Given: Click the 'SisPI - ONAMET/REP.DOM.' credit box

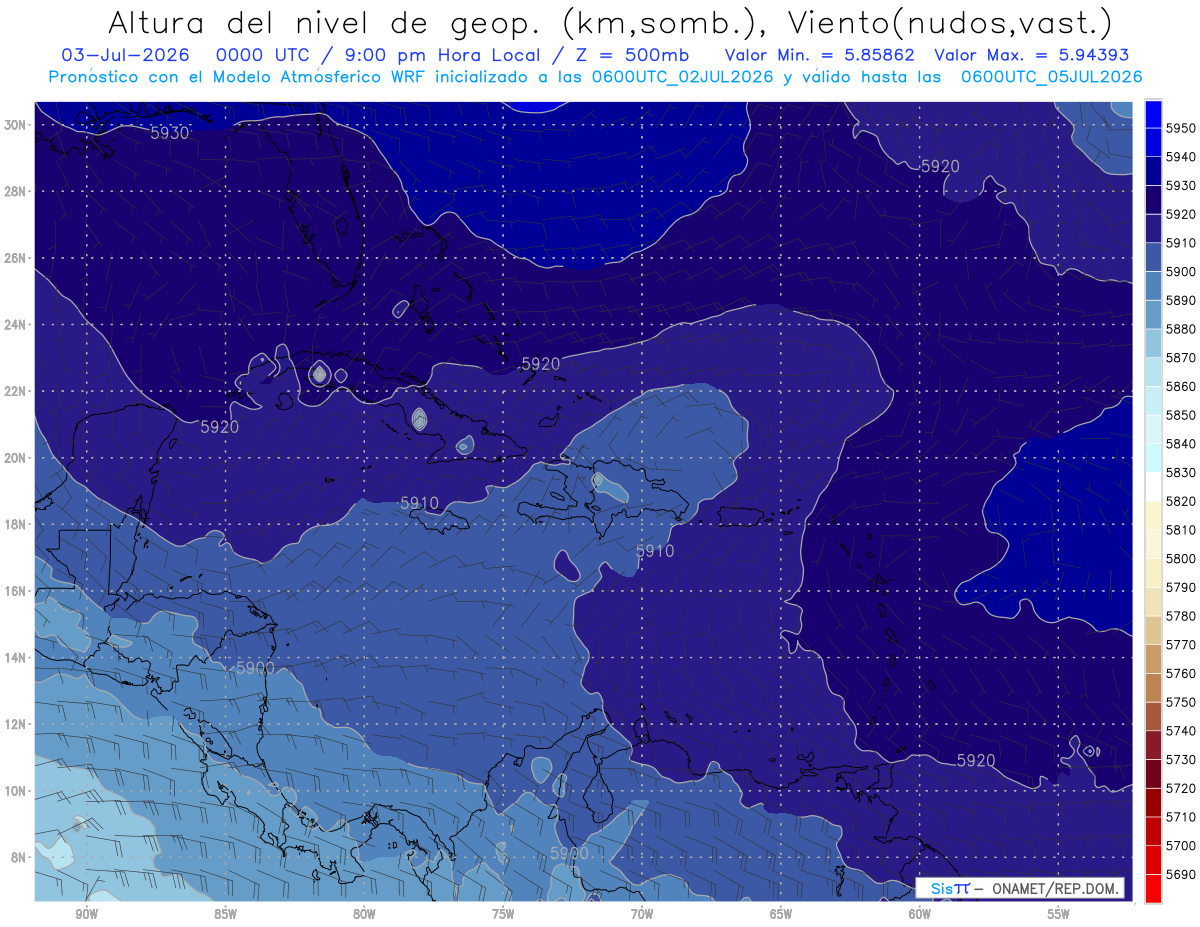Looking at the screenshot, I should point(1021,888).
